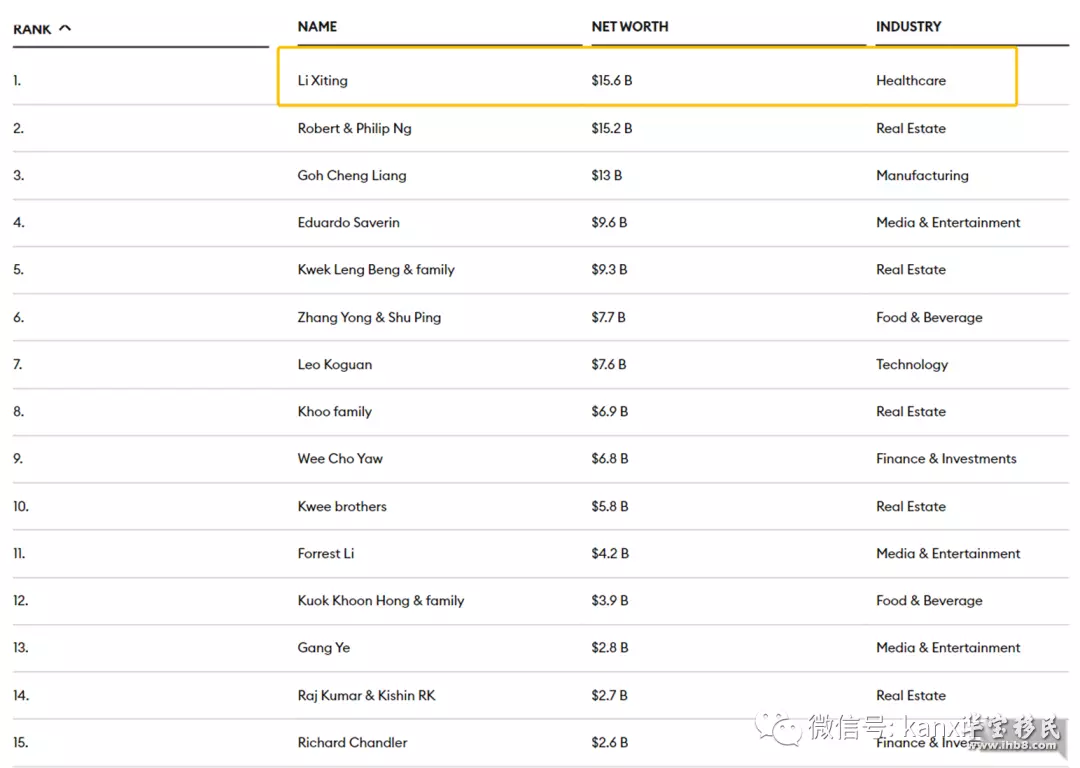Select the Manufacturing industry cell
The image size is (1080, 768).
(x=922, y=176)
